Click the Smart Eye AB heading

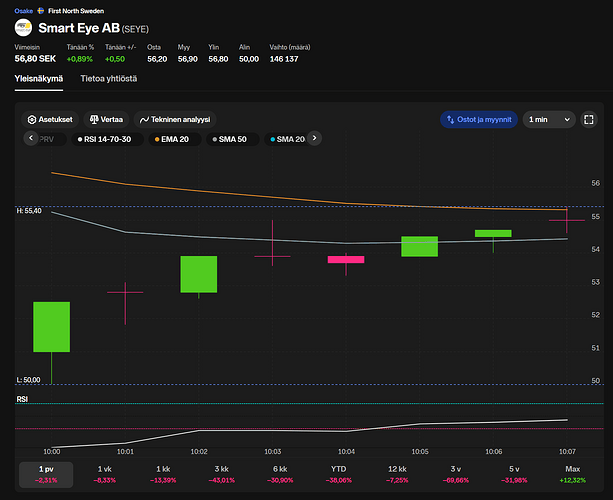pyautogui.click(x=79, y=28)
